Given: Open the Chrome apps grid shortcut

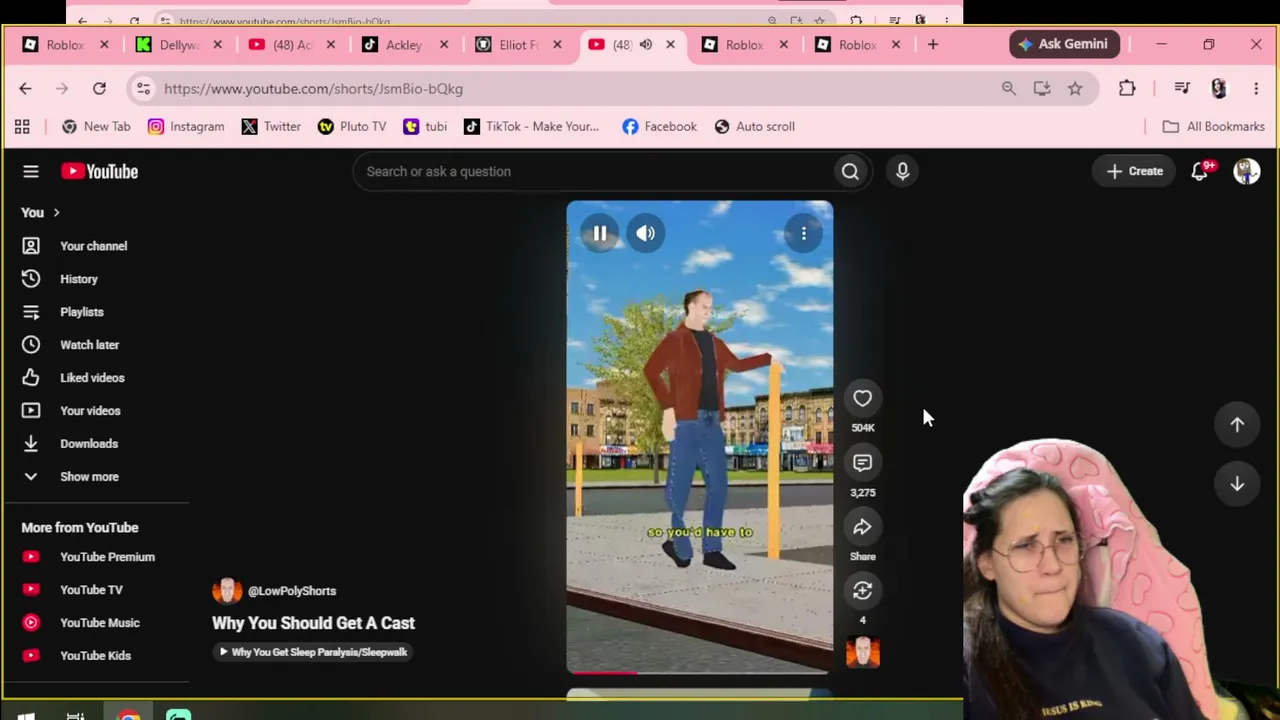Looking at the screenshot, I should tap(22, 127).
